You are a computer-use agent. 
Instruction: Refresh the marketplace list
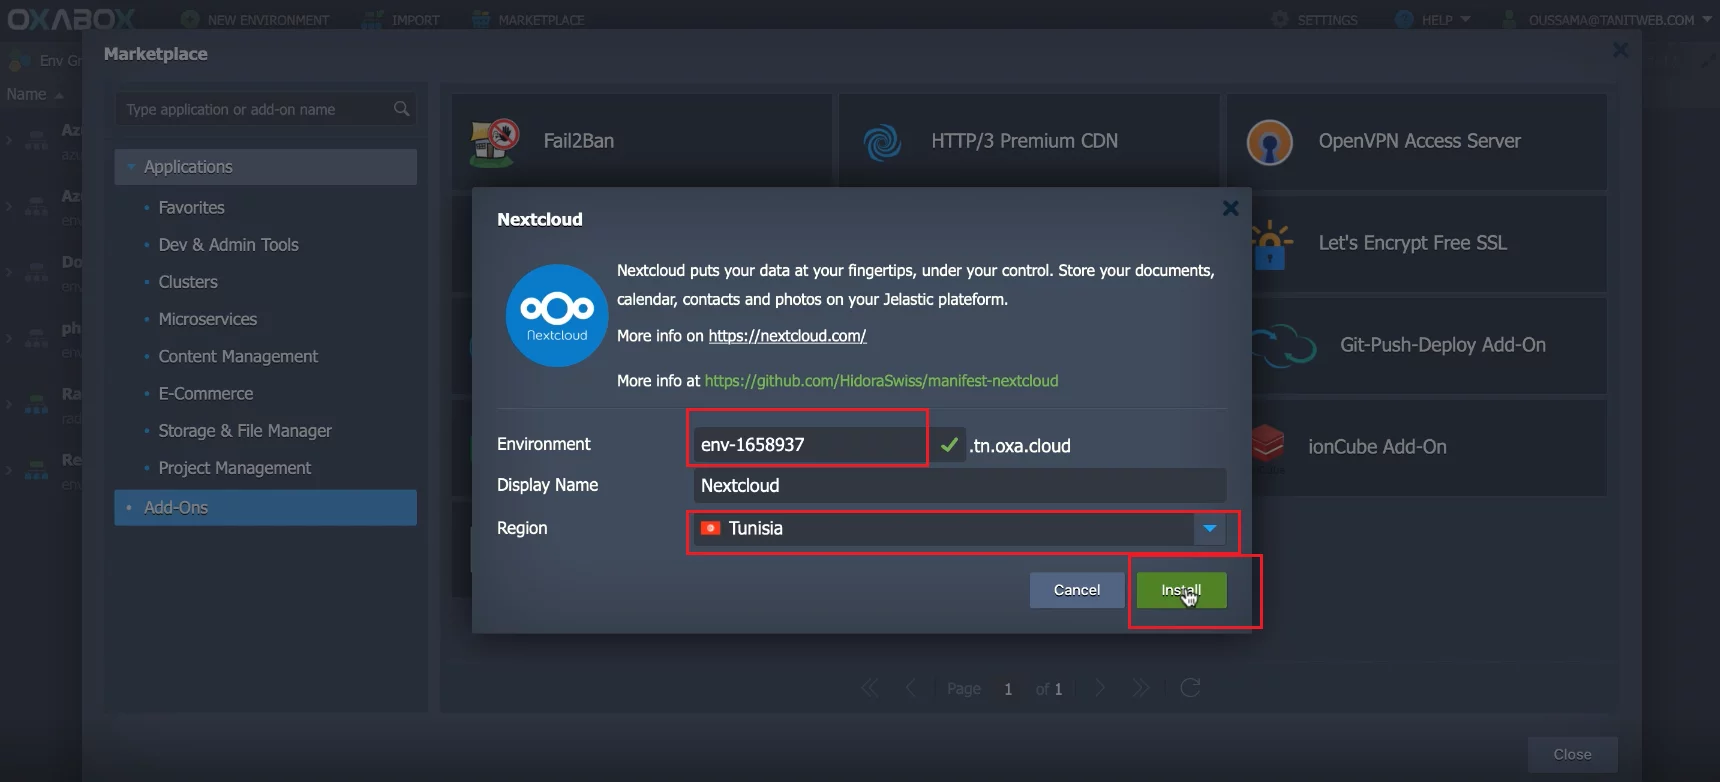(x=1190, y=688)
